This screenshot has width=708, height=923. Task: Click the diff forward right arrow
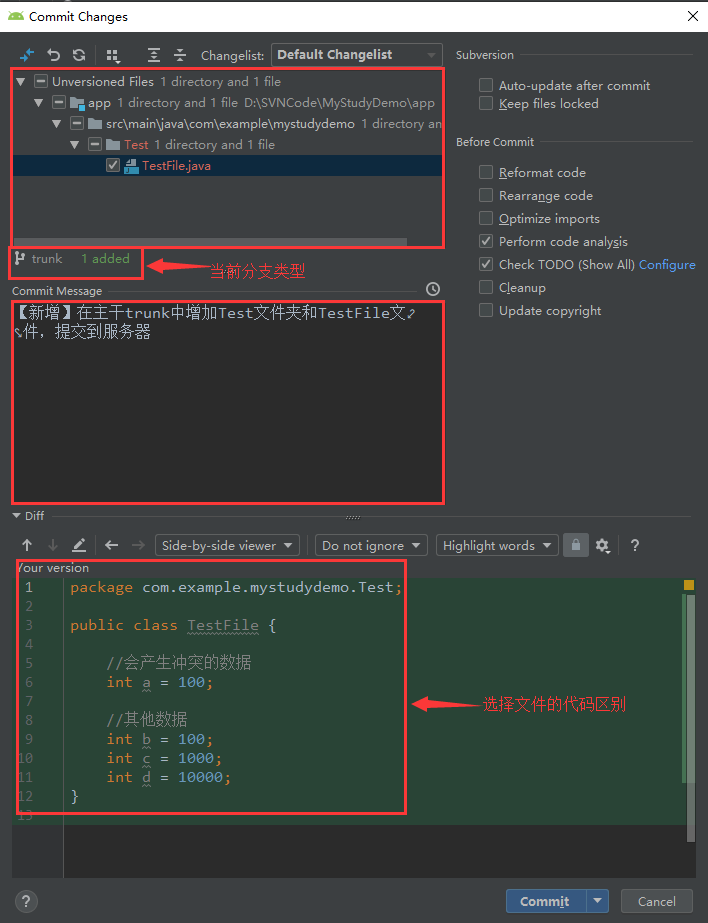pyautogui.click(x=138, y=546)
